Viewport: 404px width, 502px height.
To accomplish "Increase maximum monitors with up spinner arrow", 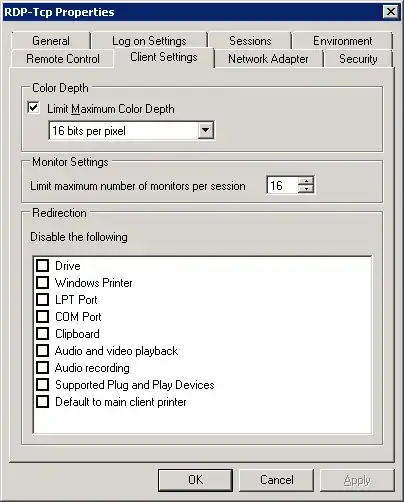I will [x=306, y=181].
